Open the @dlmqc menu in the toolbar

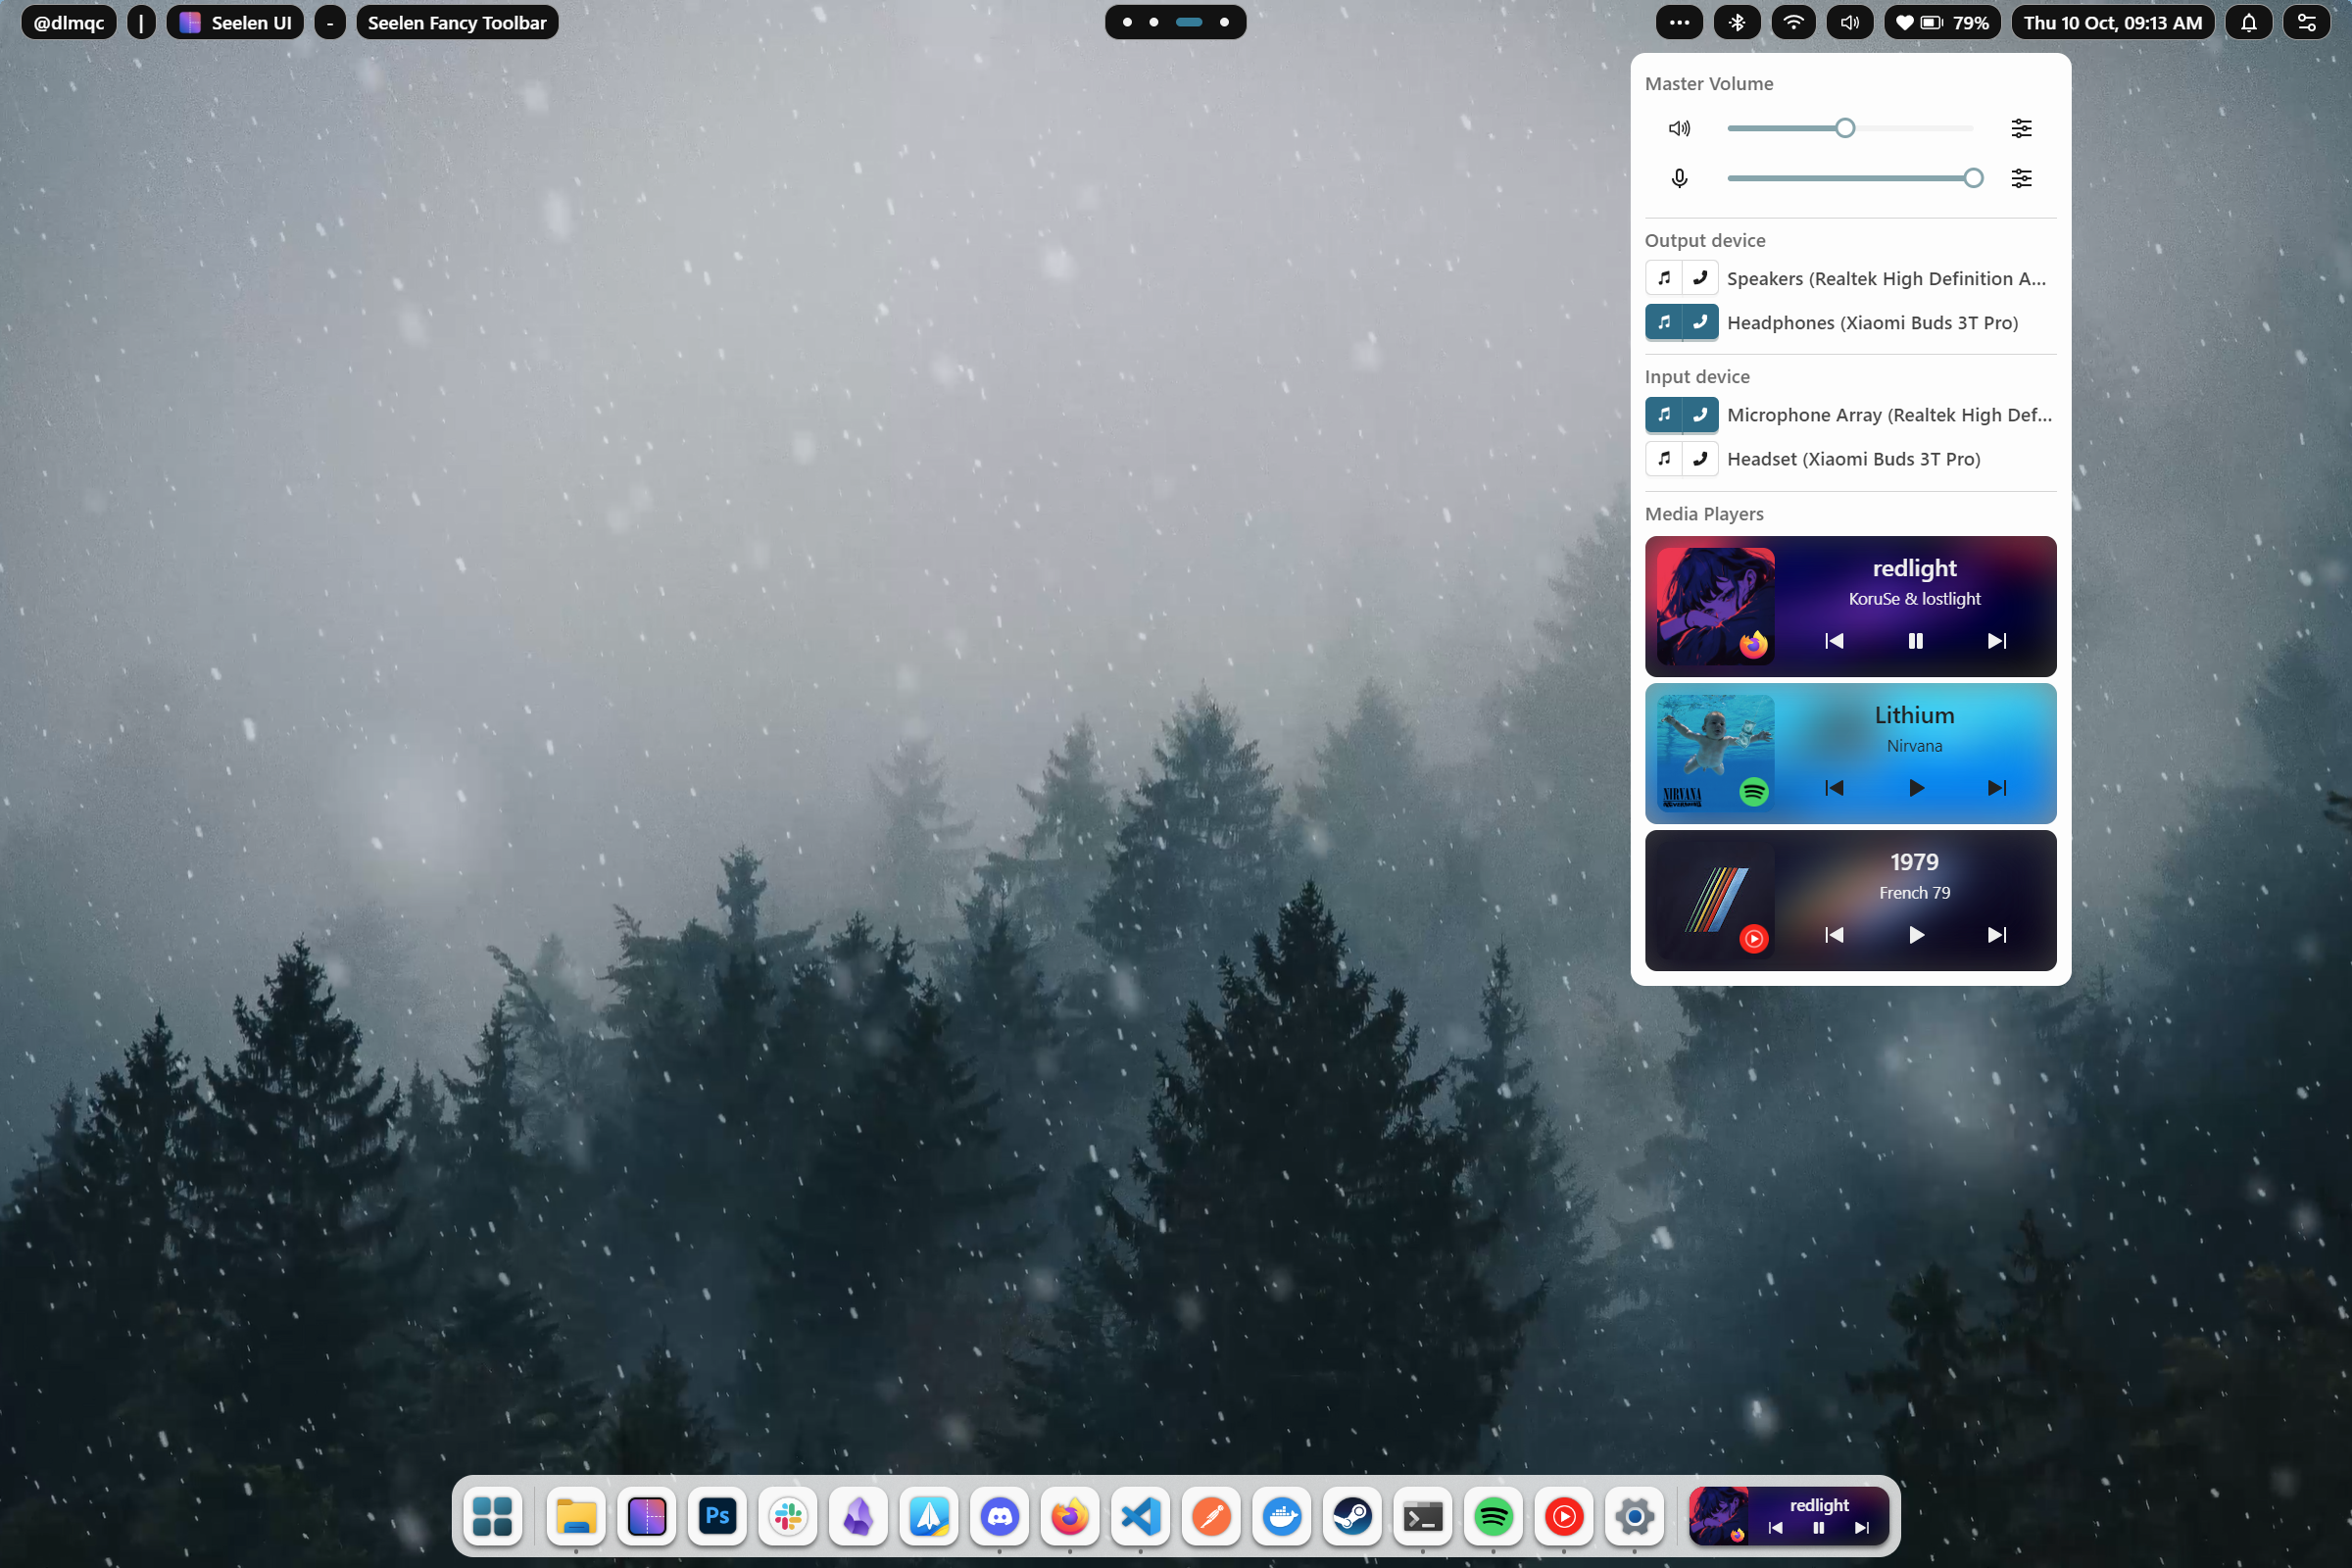click(x=67, y=22)
